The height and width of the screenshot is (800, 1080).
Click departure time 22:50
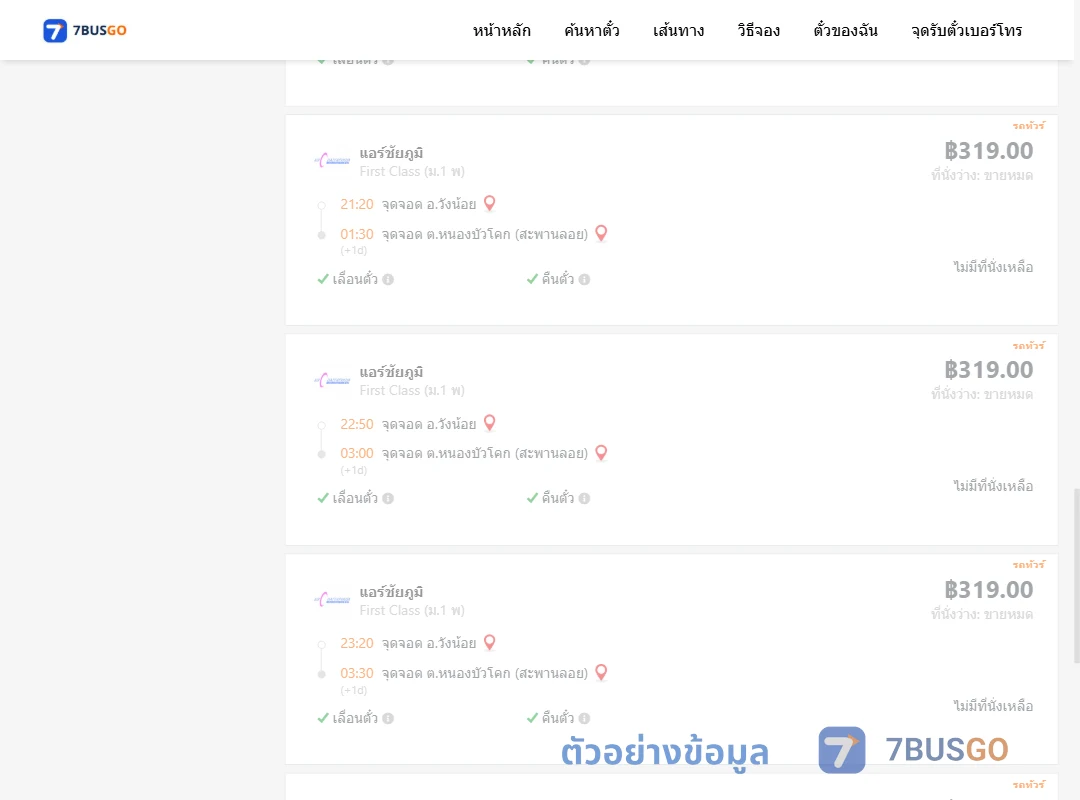coord(357,424)
